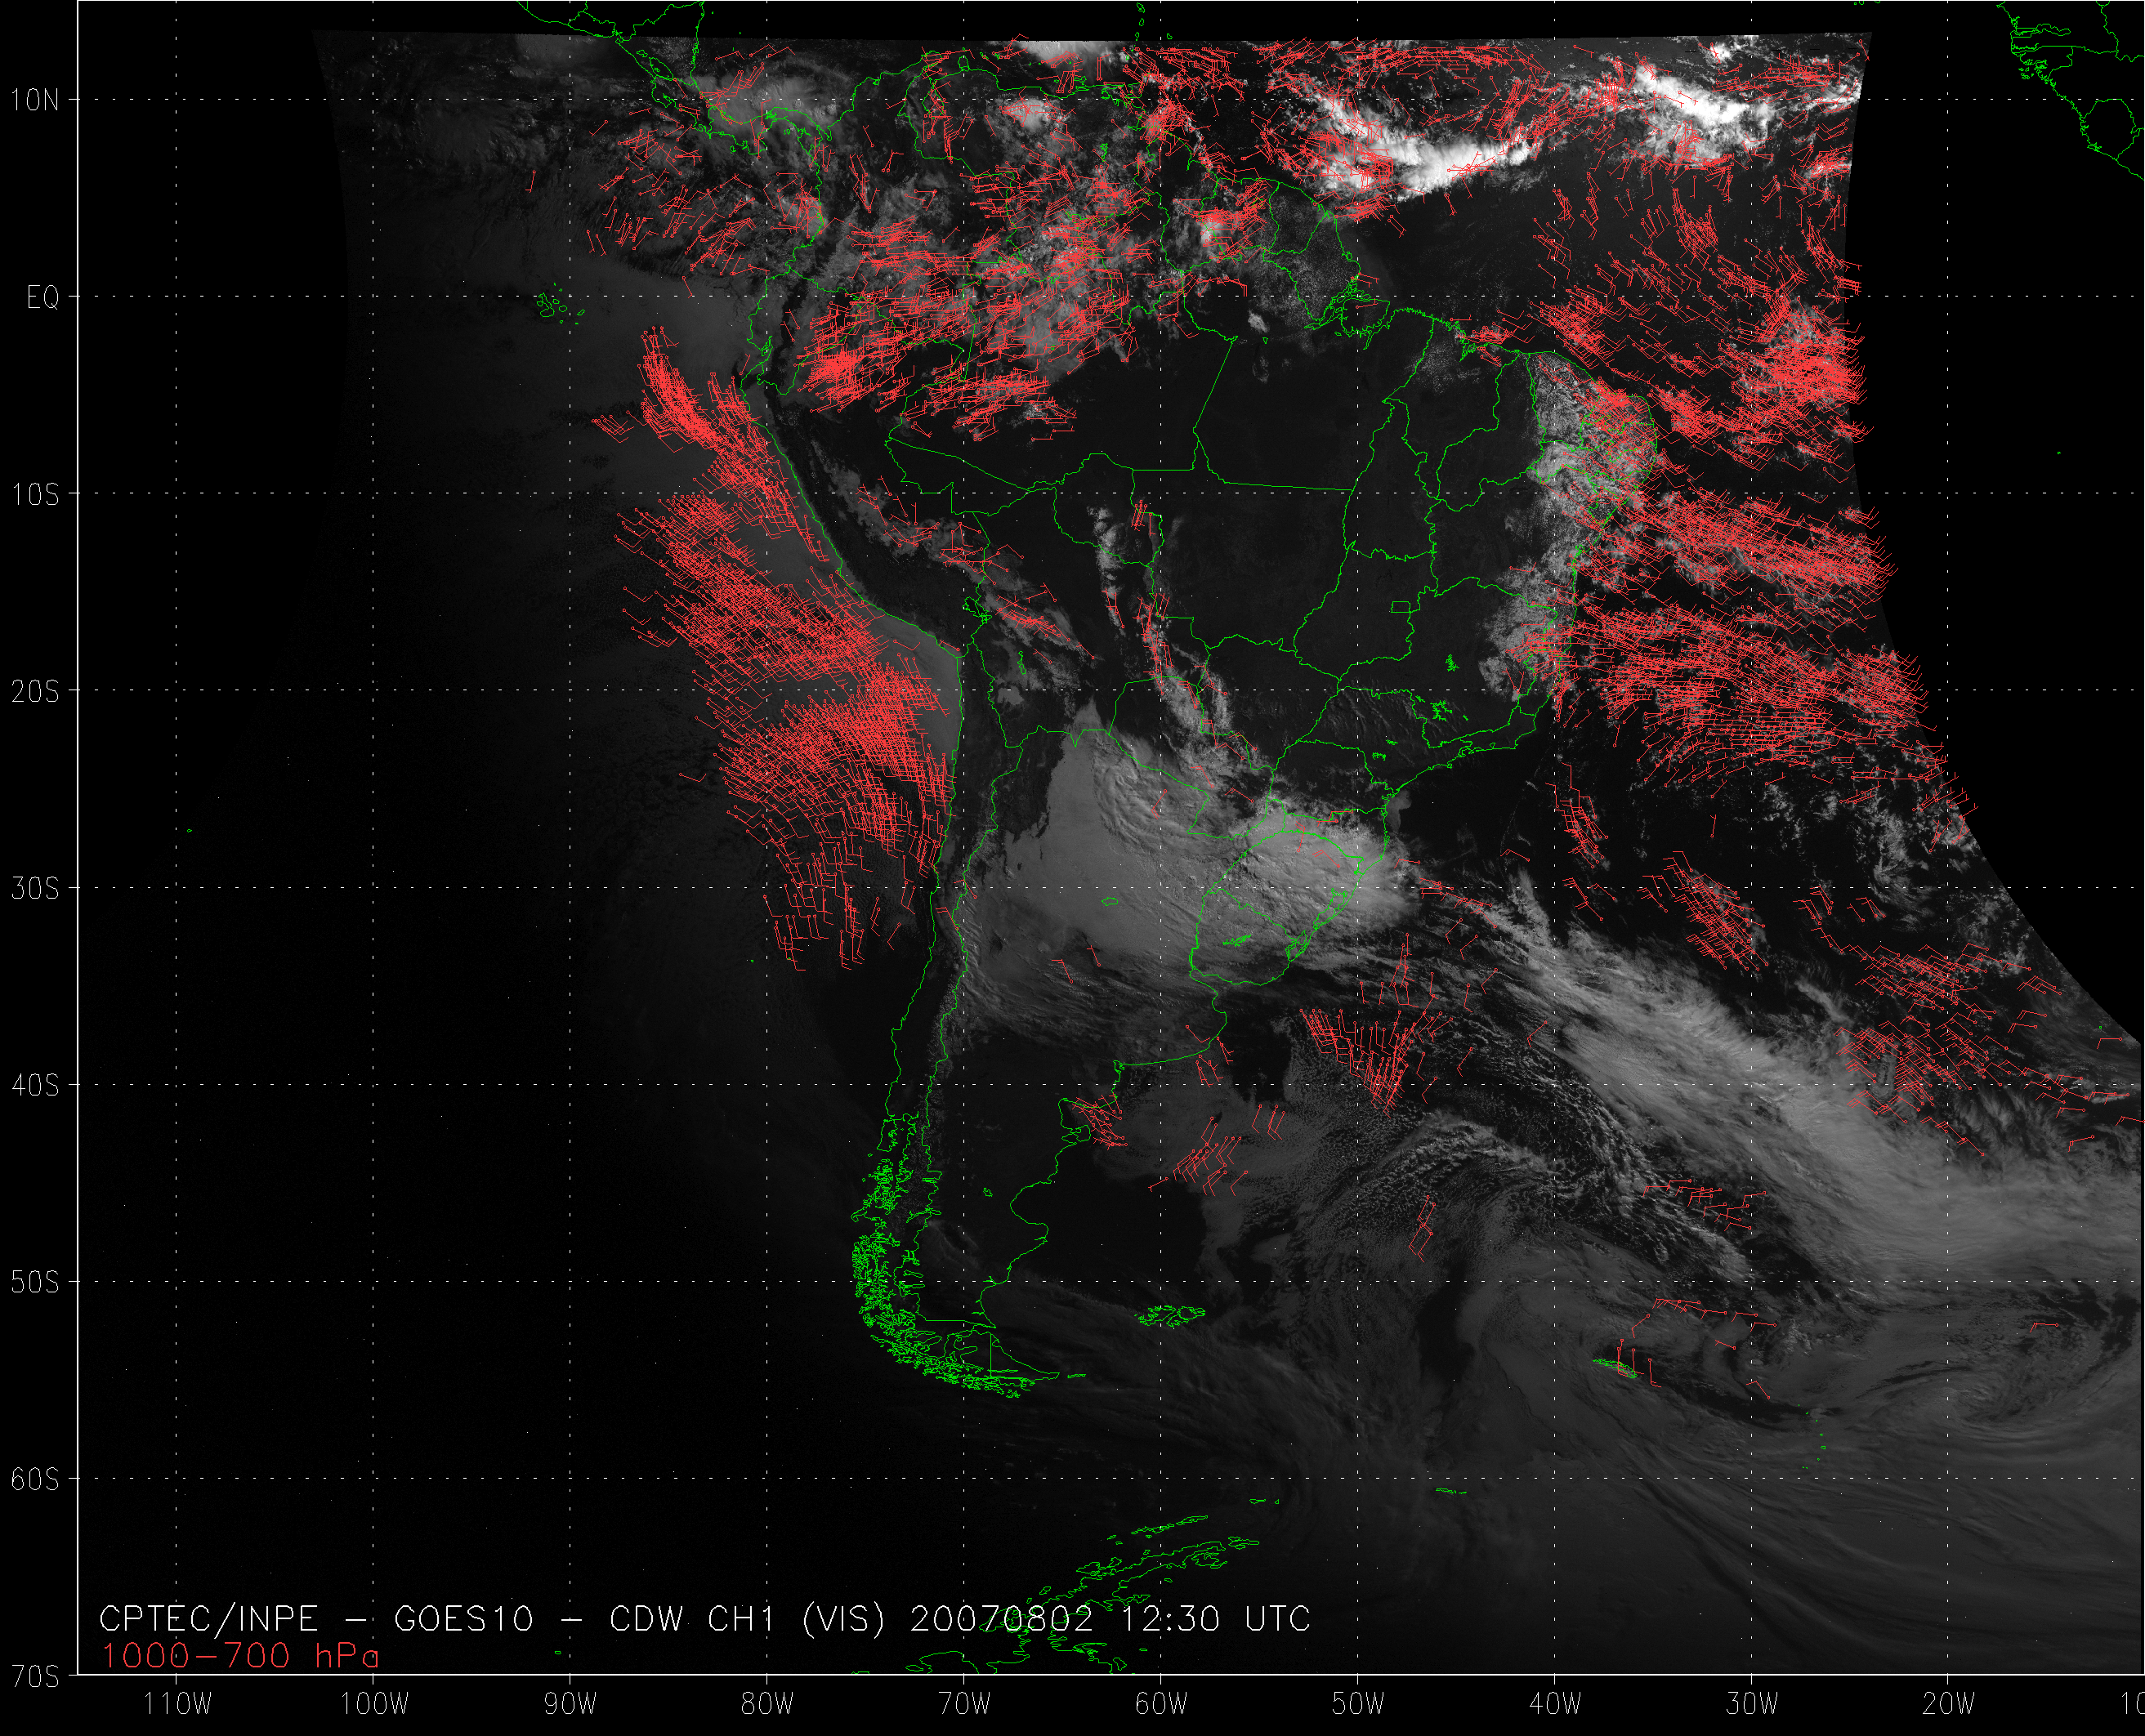Click the 30S latitude label
Screen dimensions: 2145x1736
pyautogui.click(x=35, y=888)
